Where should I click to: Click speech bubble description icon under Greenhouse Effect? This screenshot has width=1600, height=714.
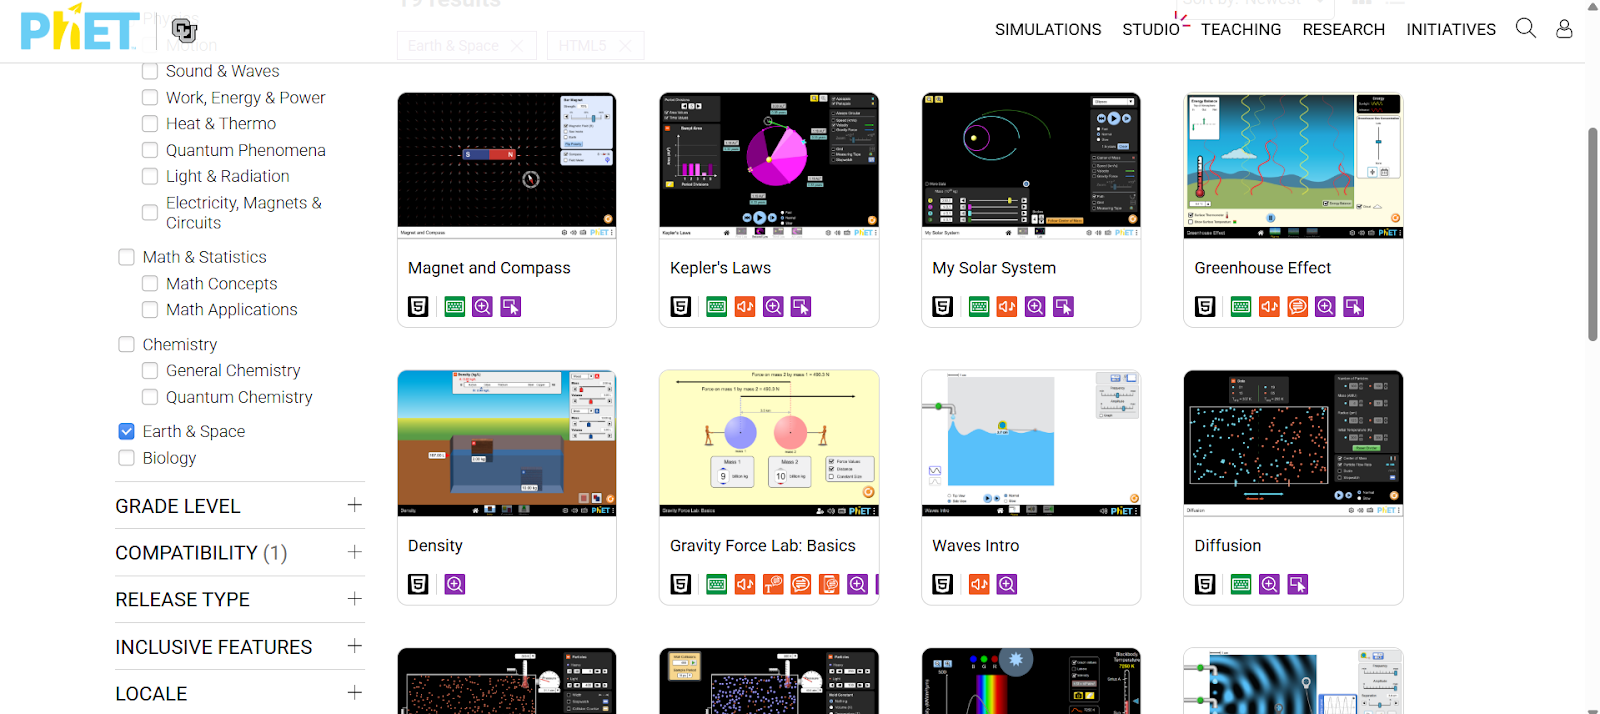tap(1297, 307)
